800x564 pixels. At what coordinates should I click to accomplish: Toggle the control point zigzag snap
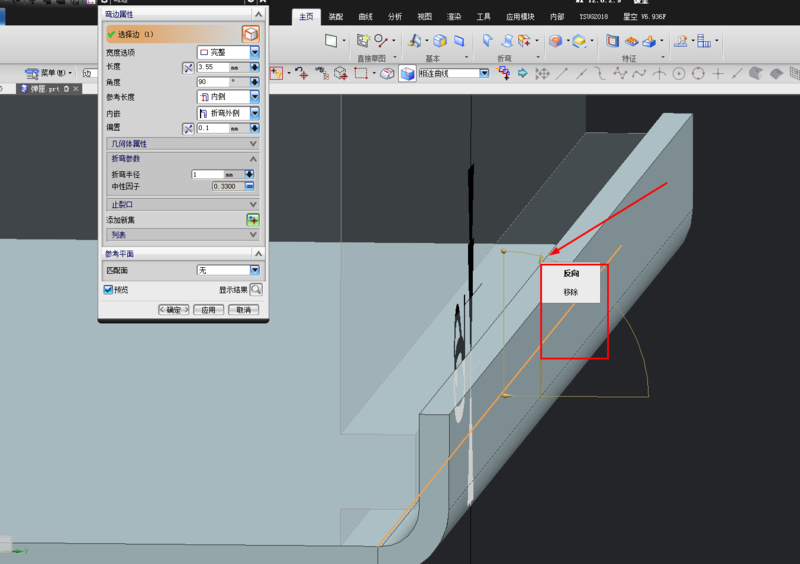tap(620, 73)
